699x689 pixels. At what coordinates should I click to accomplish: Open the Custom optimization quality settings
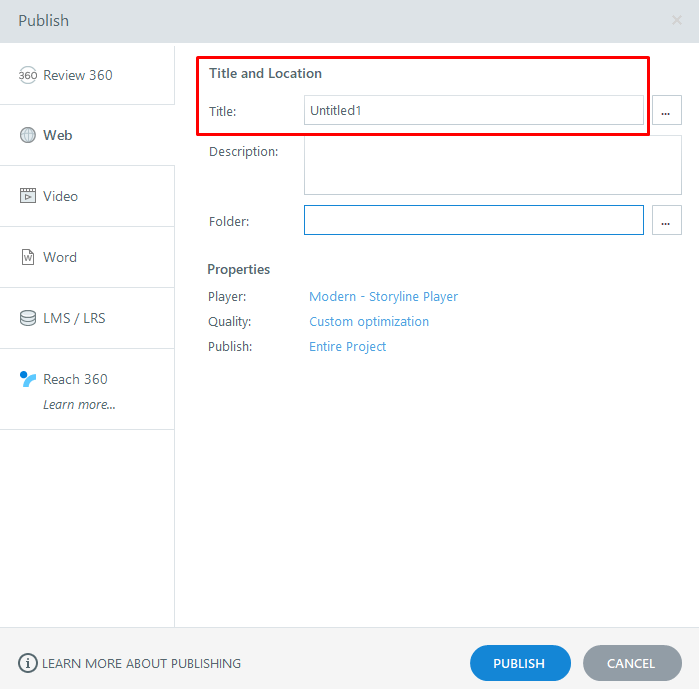click(368, 321)
